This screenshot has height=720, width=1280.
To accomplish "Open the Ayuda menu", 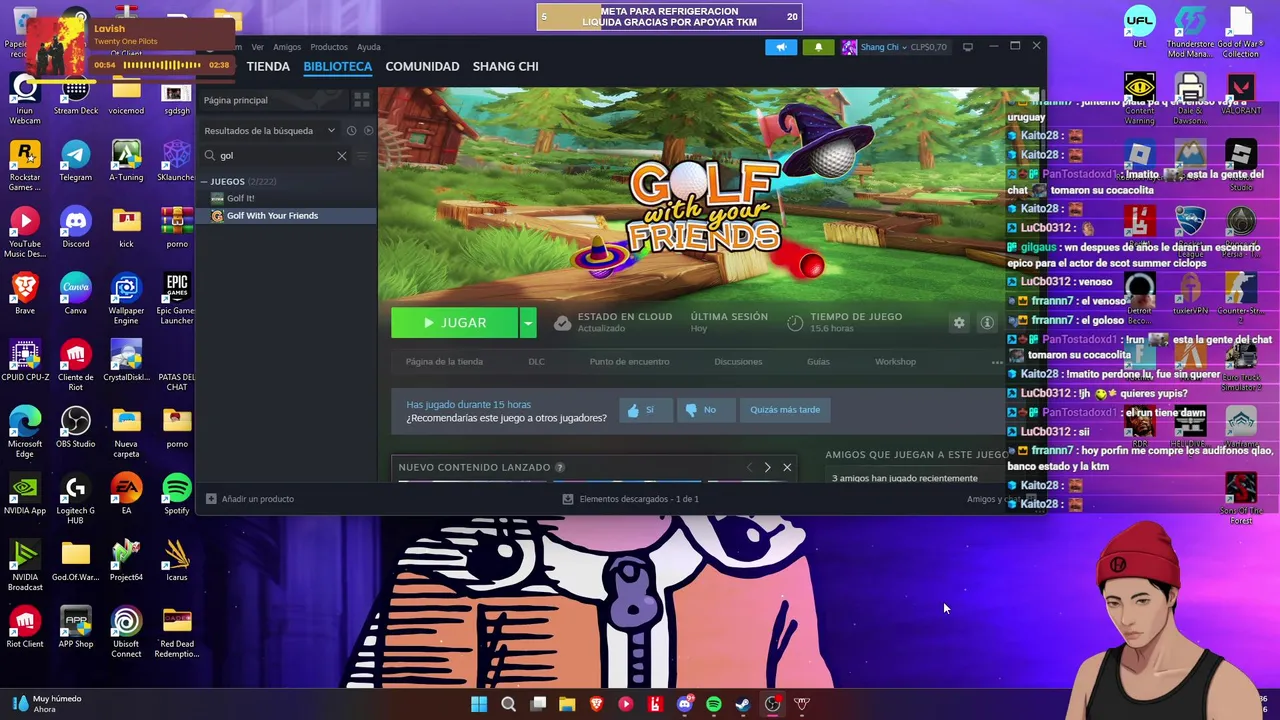I will pyautogui.click(x=369, y=47).
